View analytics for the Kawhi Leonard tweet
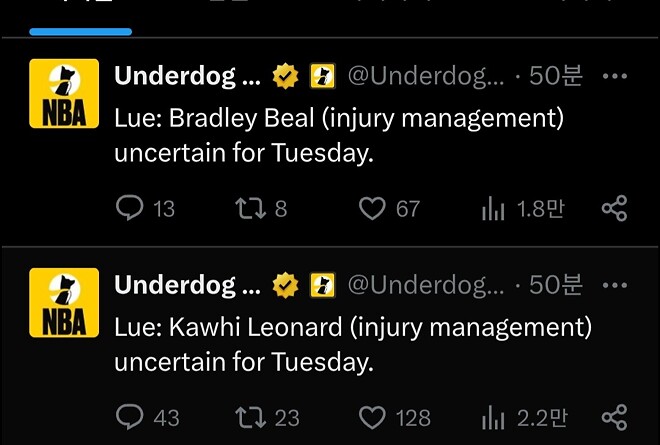Image resolution: width=660 pixels, height=445 pixels. [494, 417]
